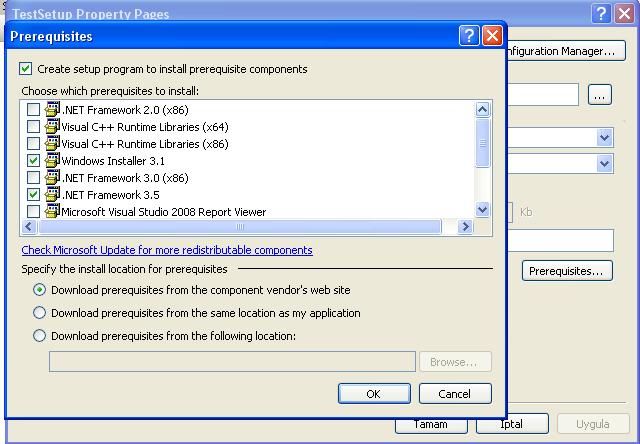Click the horizontal scrollbar thumb of prerequisites list

[240, 226]
